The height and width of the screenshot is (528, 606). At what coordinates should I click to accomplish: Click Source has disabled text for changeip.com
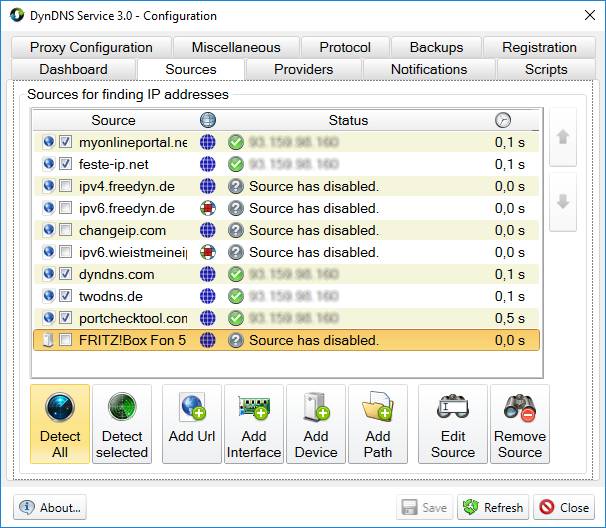click(x=314, y=230)
